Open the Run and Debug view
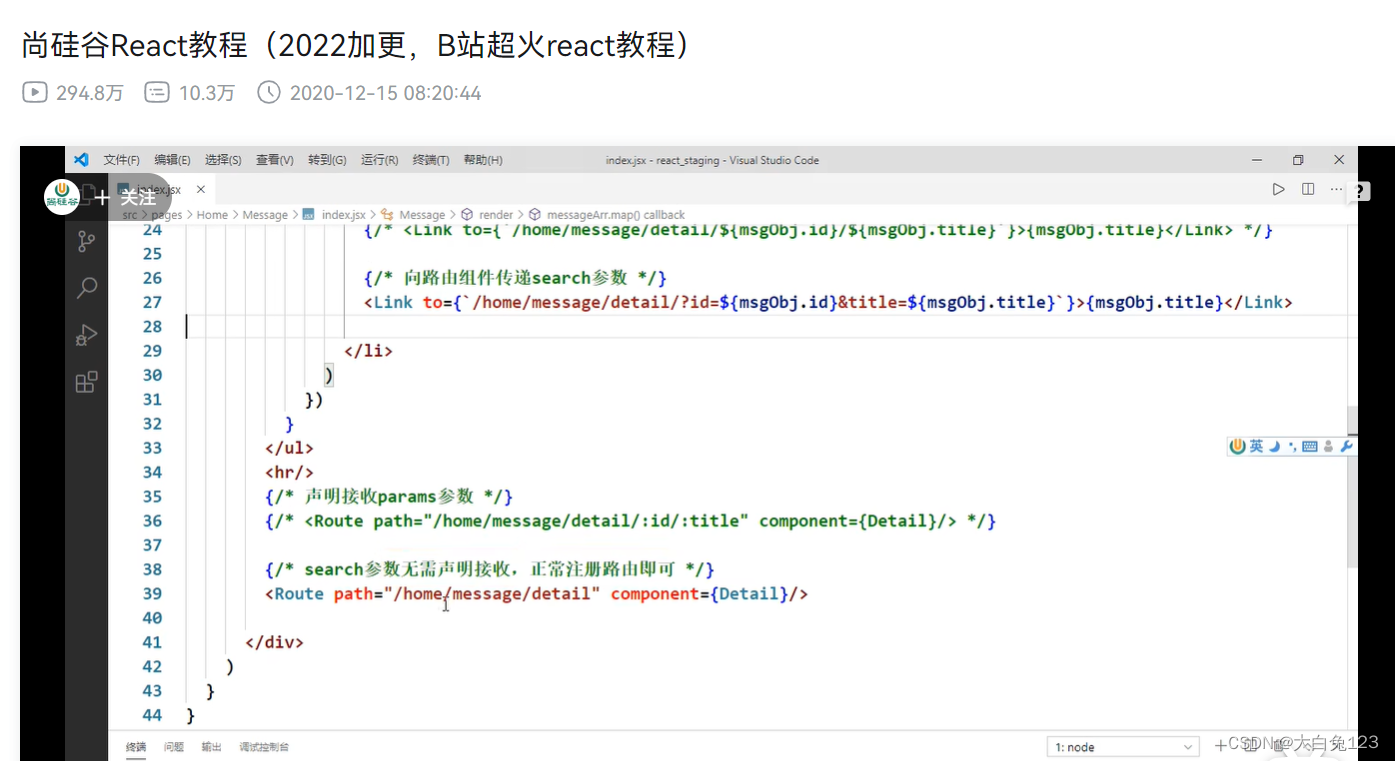This screenshot has height=761, width=1395. (87, 335)
